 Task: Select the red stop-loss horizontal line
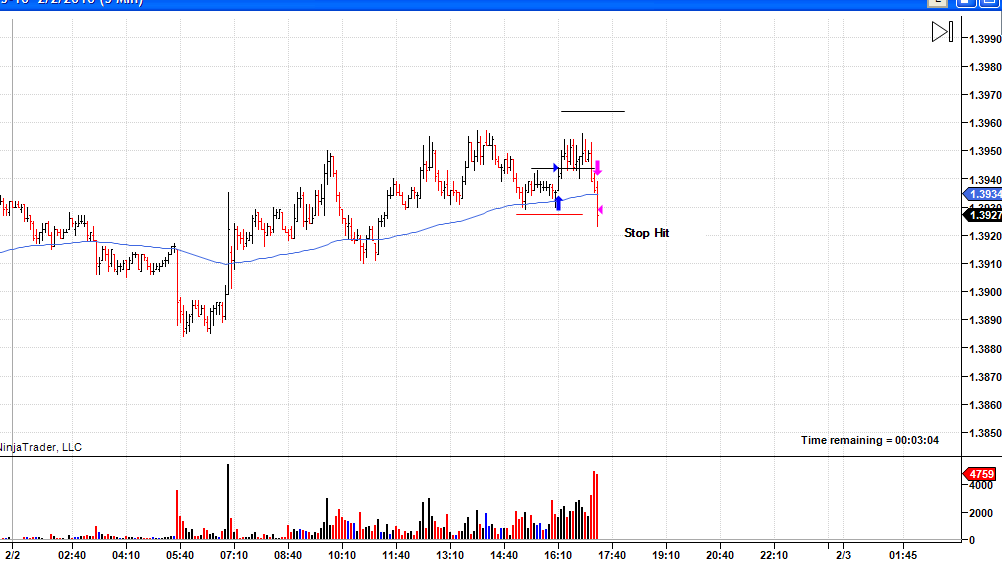[549, 214]
